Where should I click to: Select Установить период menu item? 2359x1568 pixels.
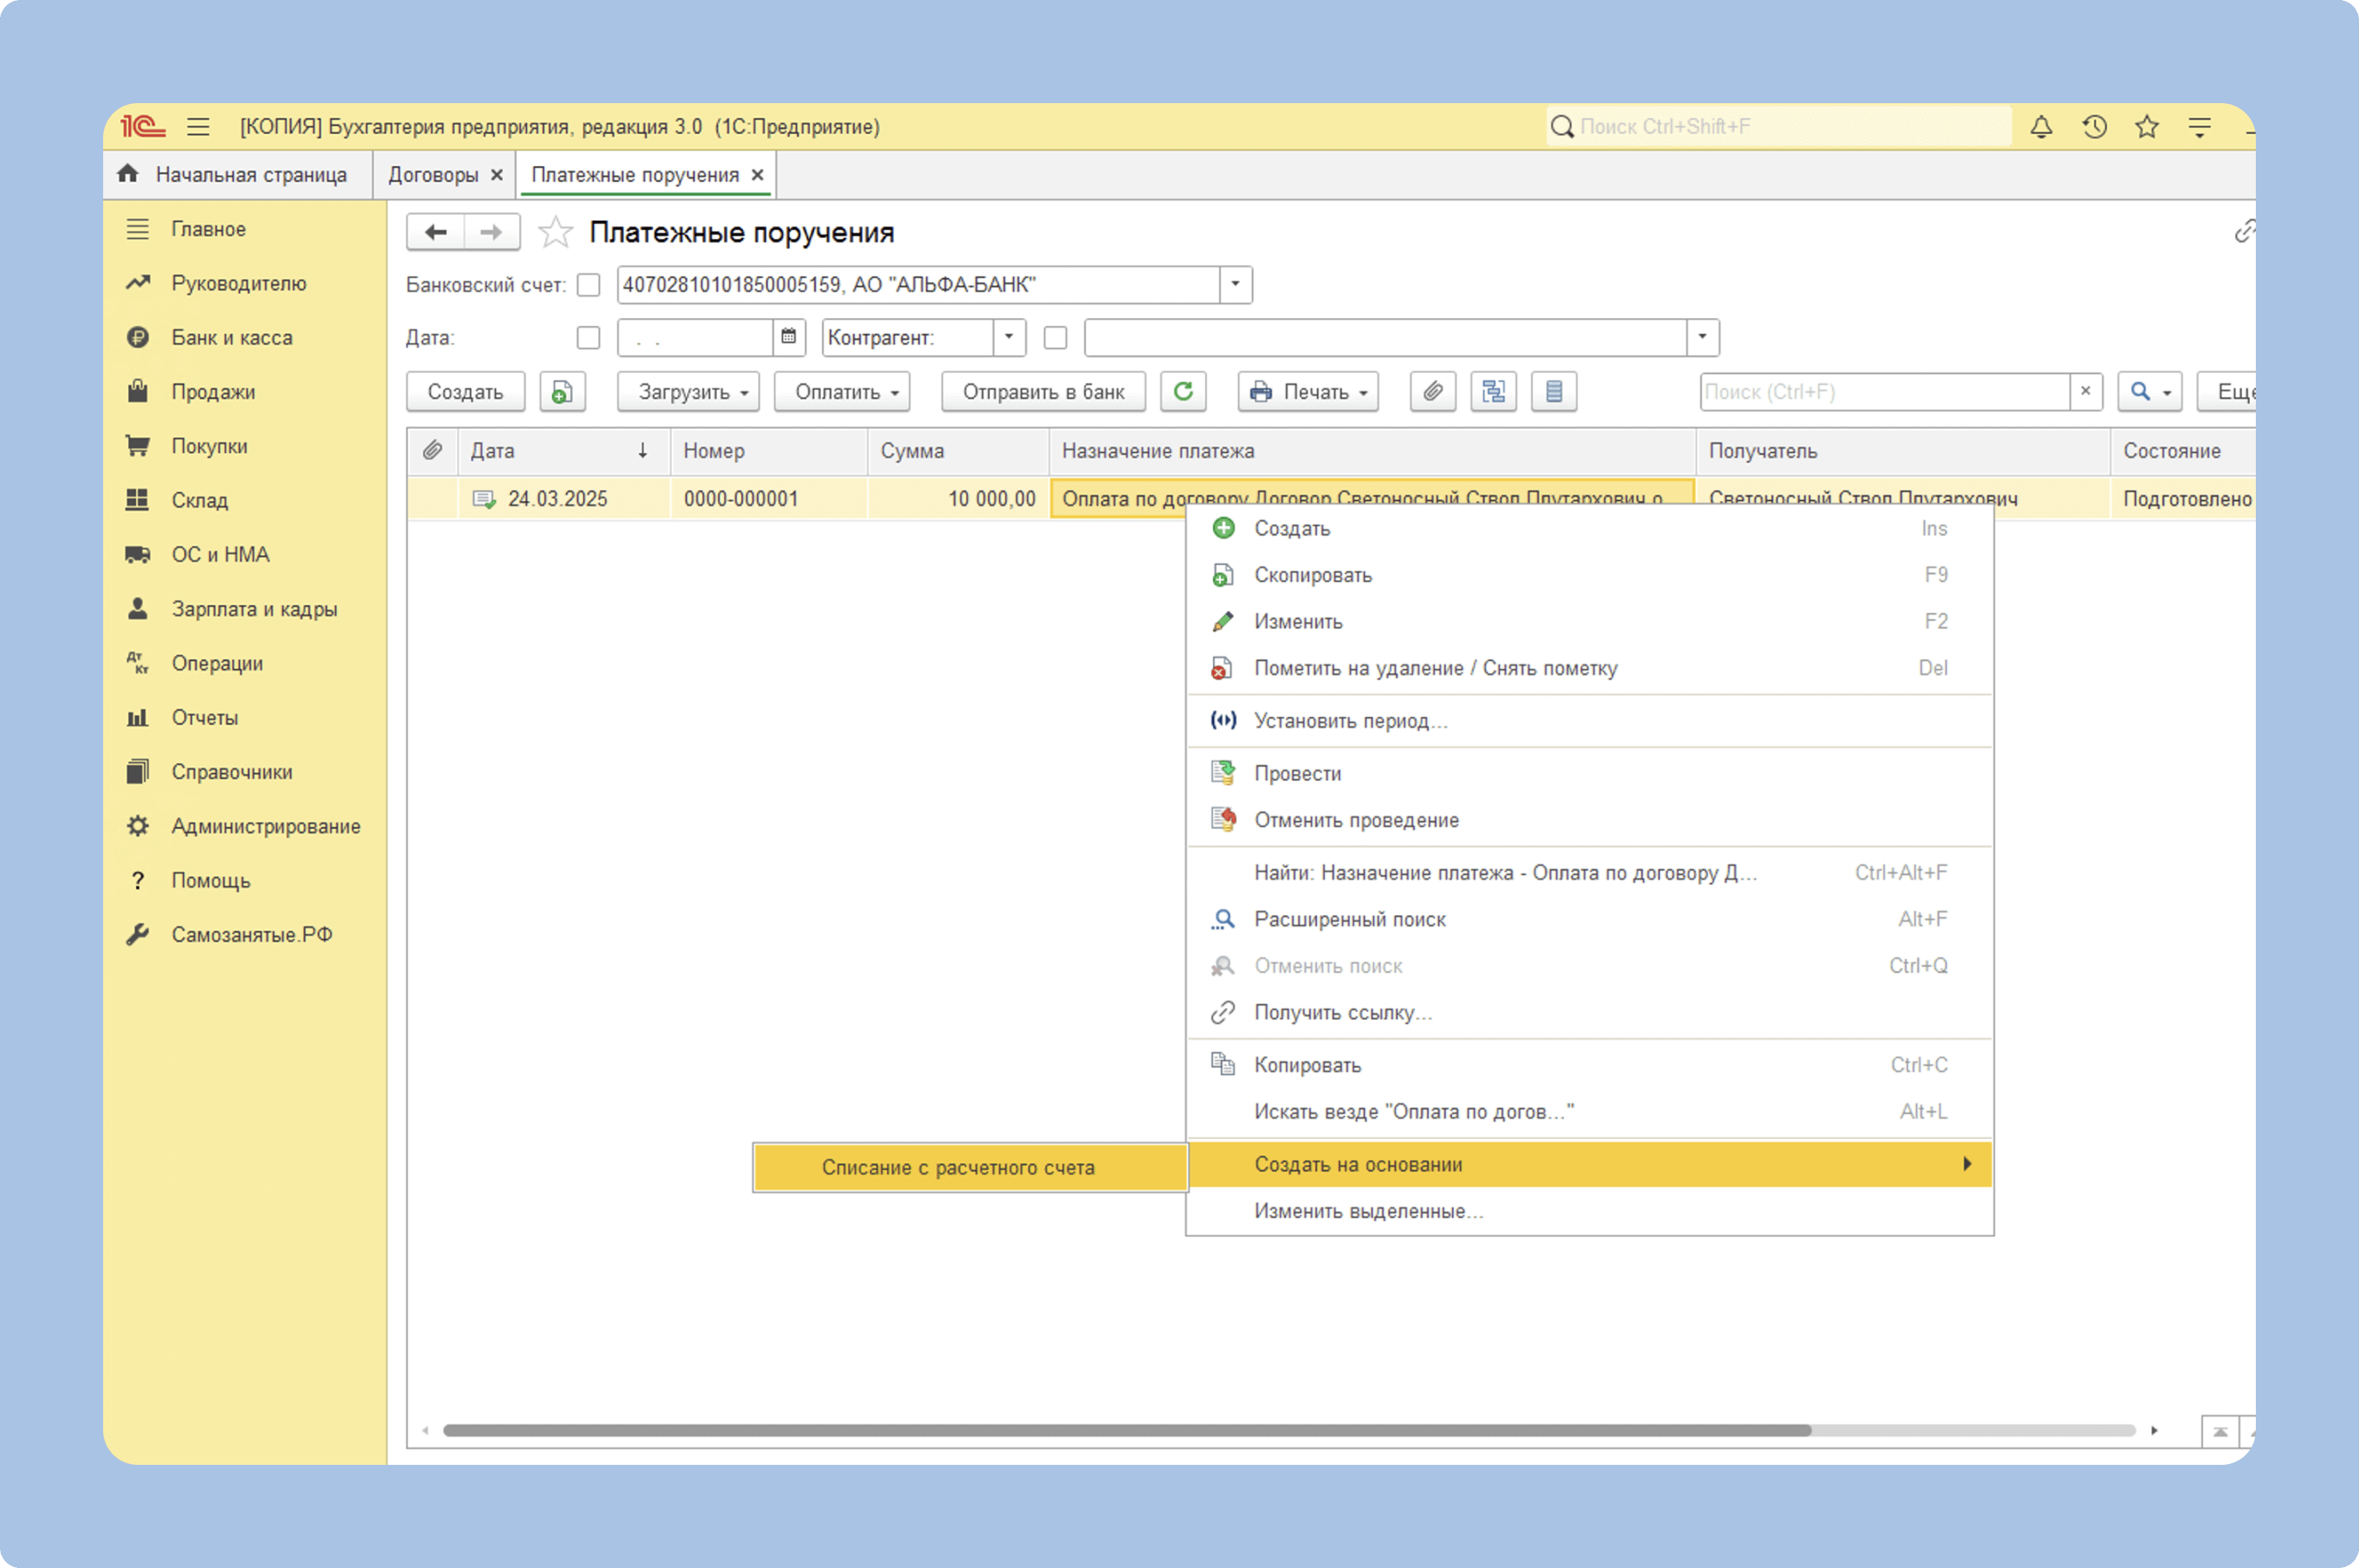pos(1590,721)
